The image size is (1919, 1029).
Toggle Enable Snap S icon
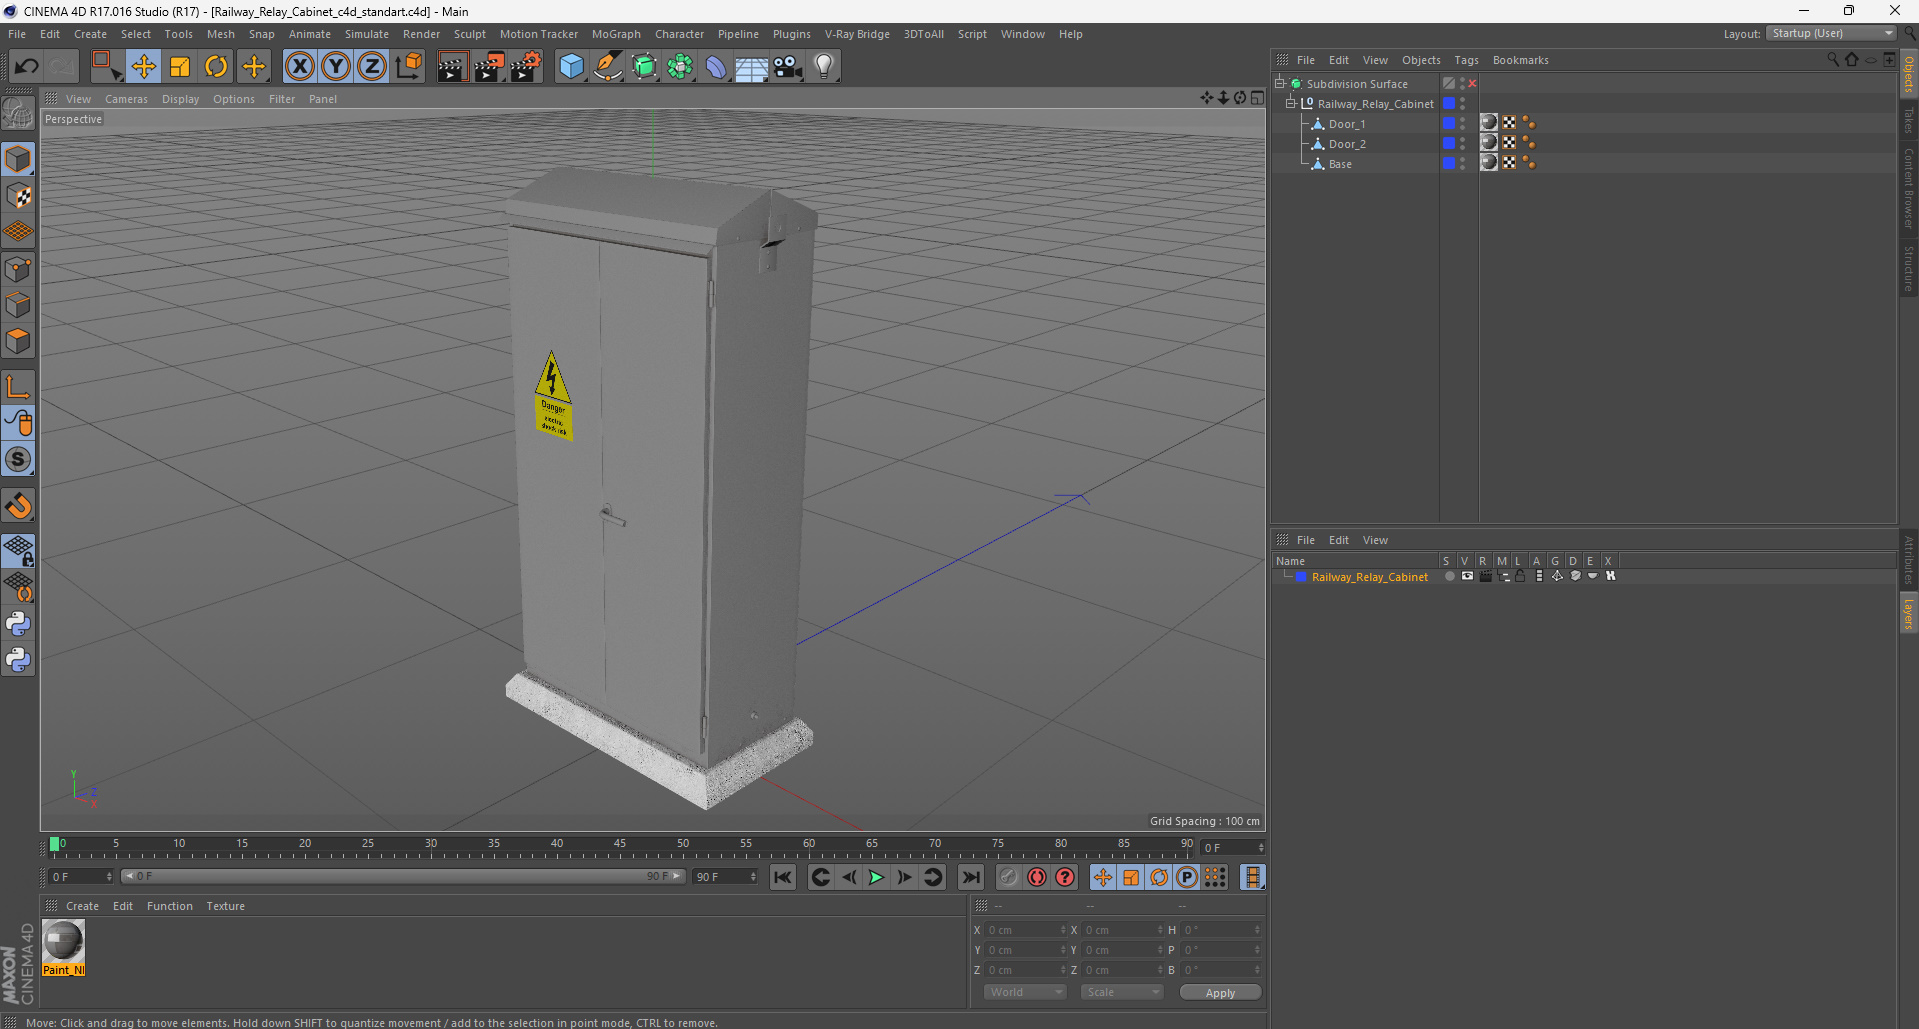[18, 459]
